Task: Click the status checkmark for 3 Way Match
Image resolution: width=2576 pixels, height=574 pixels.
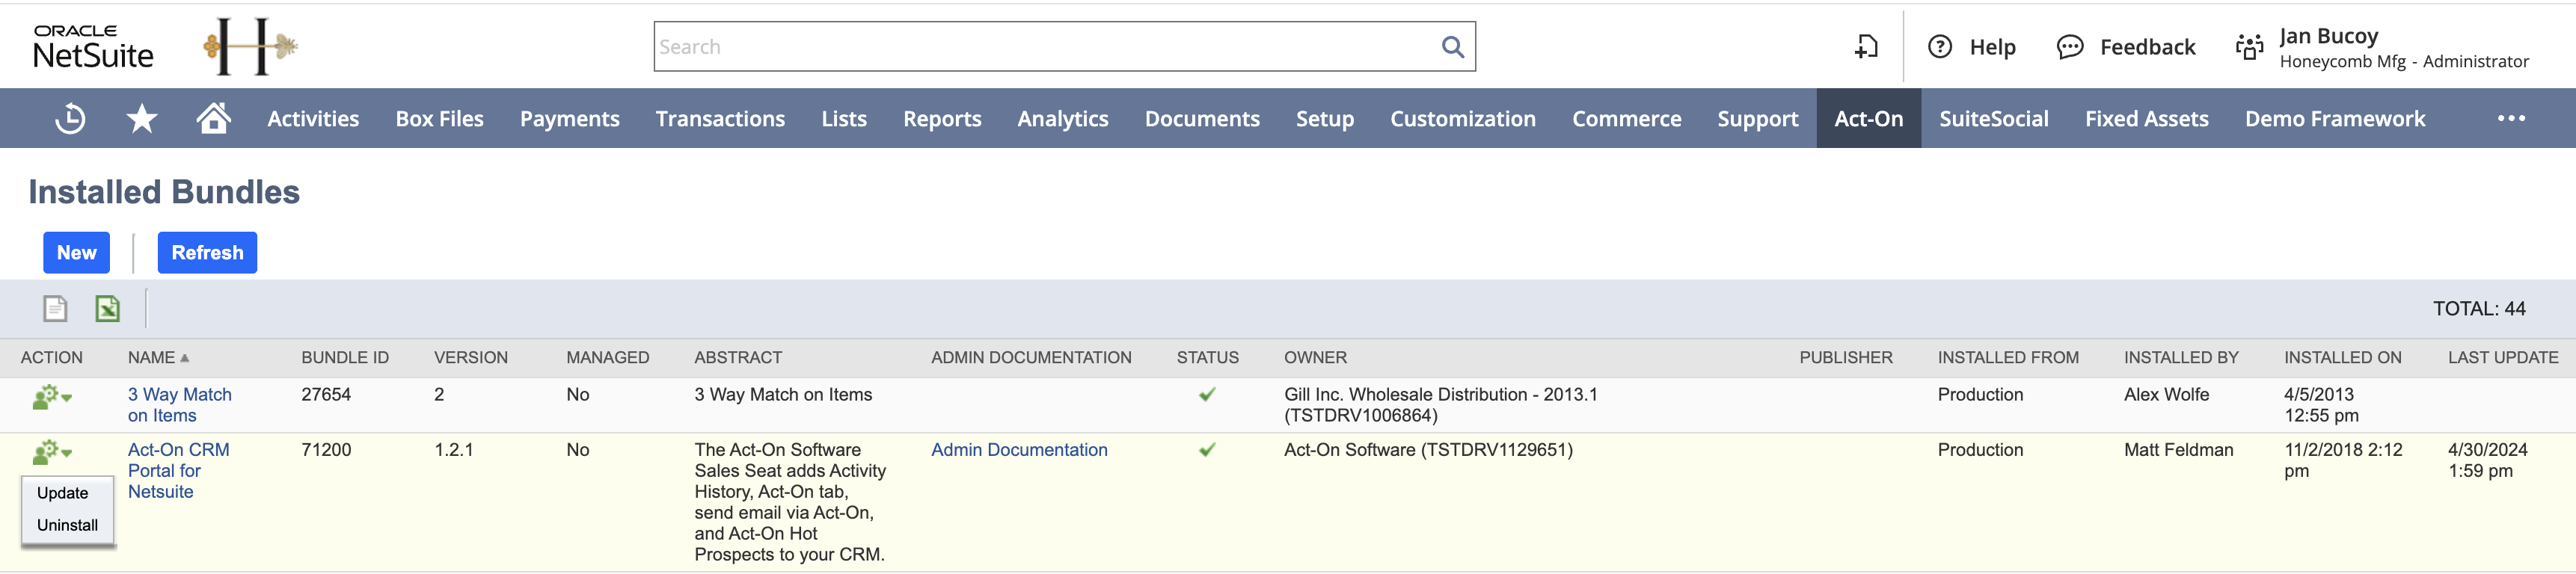Action: point(1207,395)
